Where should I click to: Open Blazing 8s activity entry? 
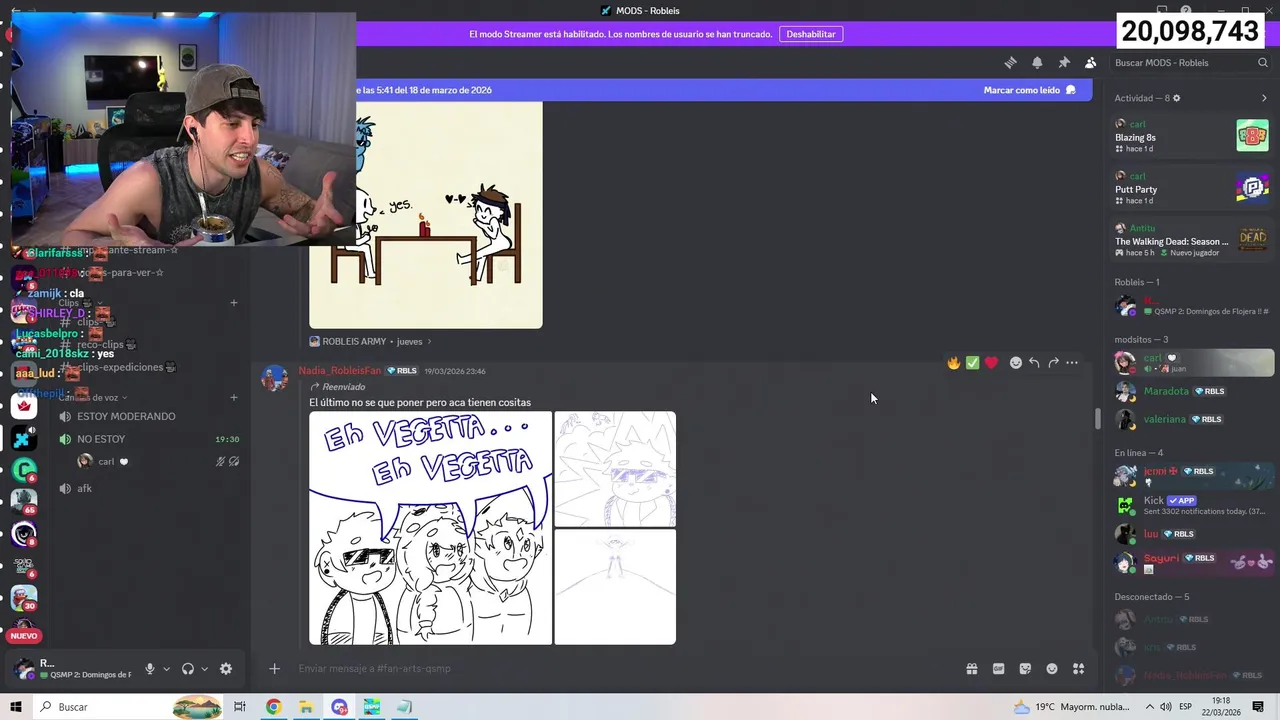point(1192,136)
